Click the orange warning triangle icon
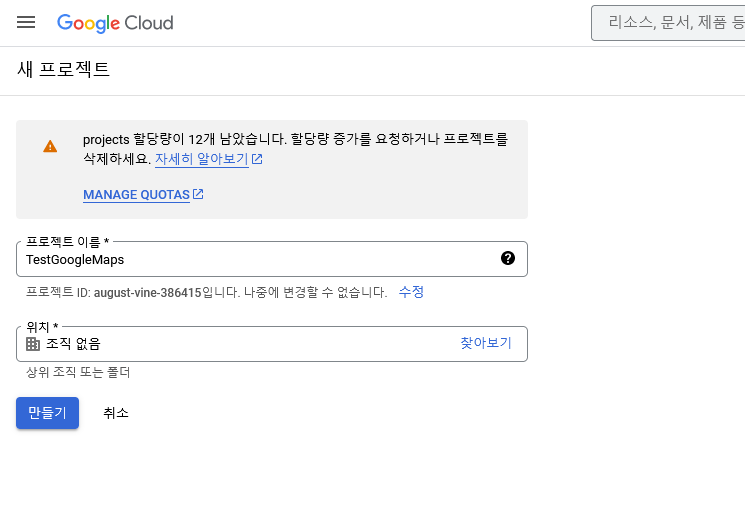This screenshot has width=745, height=530. 50,146
